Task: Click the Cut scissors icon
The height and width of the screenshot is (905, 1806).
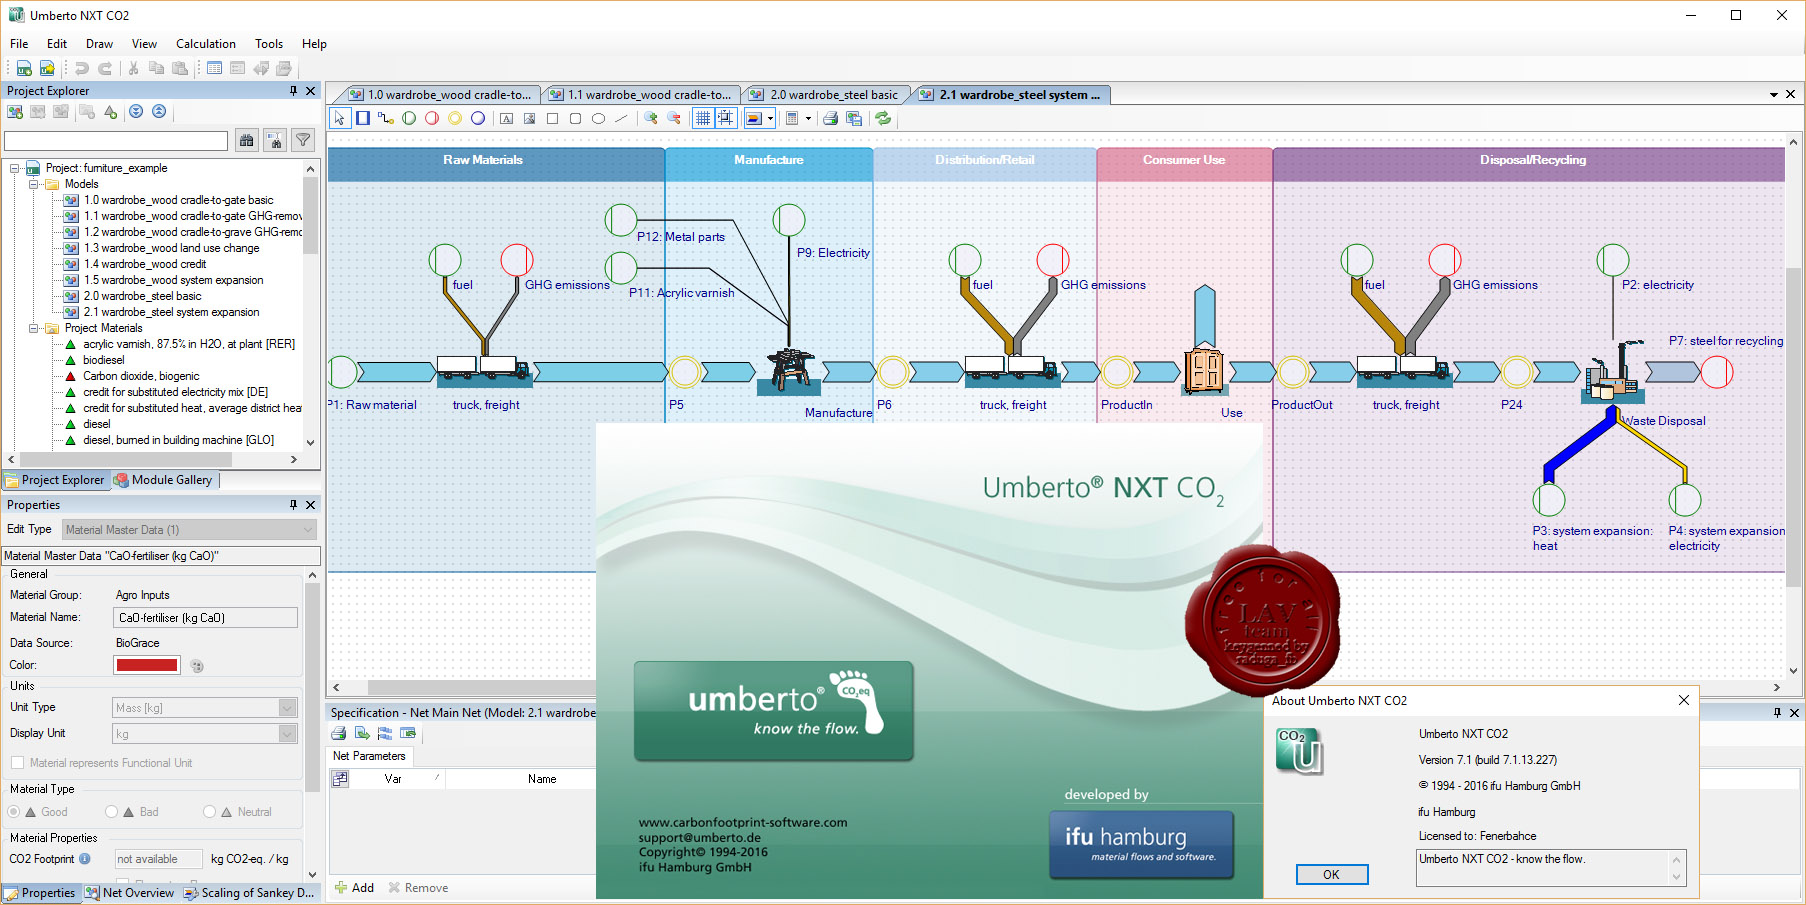Action: (133, 68)
